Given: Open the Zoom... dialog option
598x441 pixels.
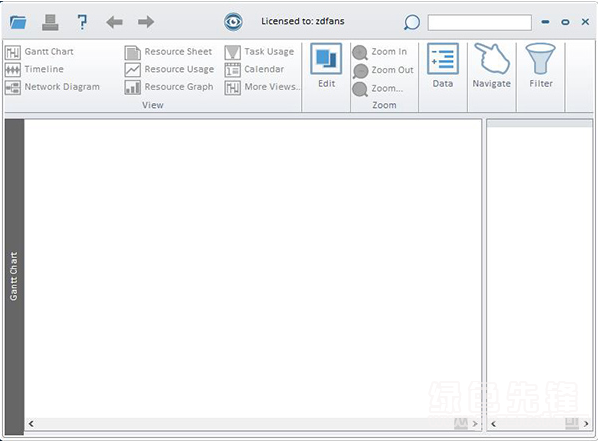Looking at the screenshot, I should [x=378, y=89].
